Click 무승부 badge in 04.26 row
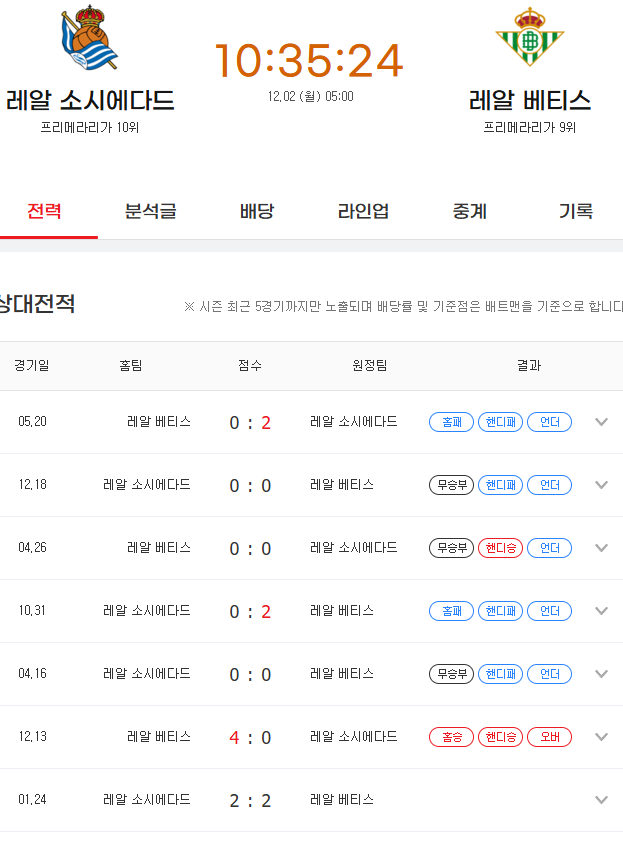This screenshot has height=841, width=623. (451, 548)
